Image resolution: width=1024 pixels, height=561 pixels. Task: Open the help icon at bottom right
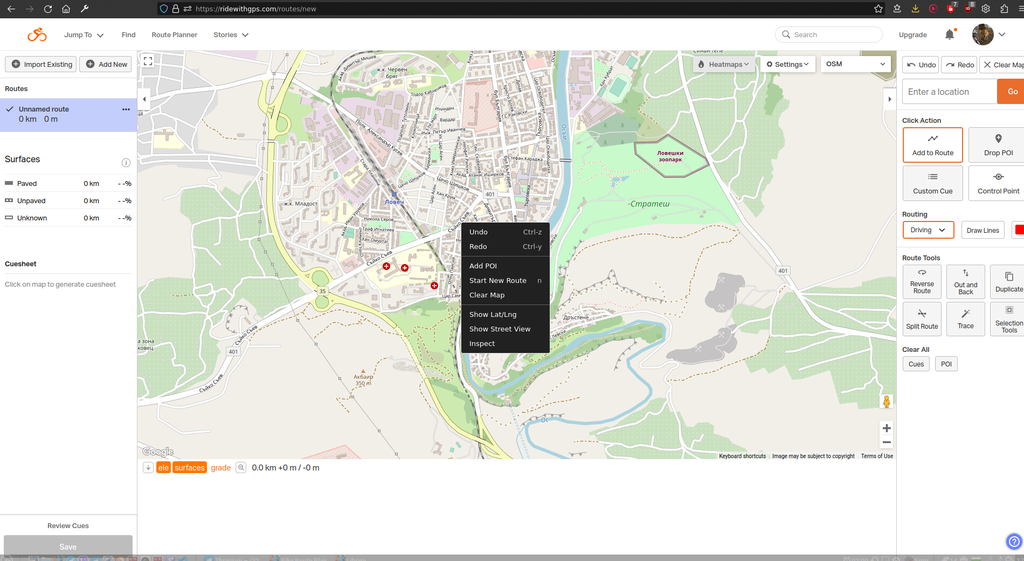[x=1013, y=542]
